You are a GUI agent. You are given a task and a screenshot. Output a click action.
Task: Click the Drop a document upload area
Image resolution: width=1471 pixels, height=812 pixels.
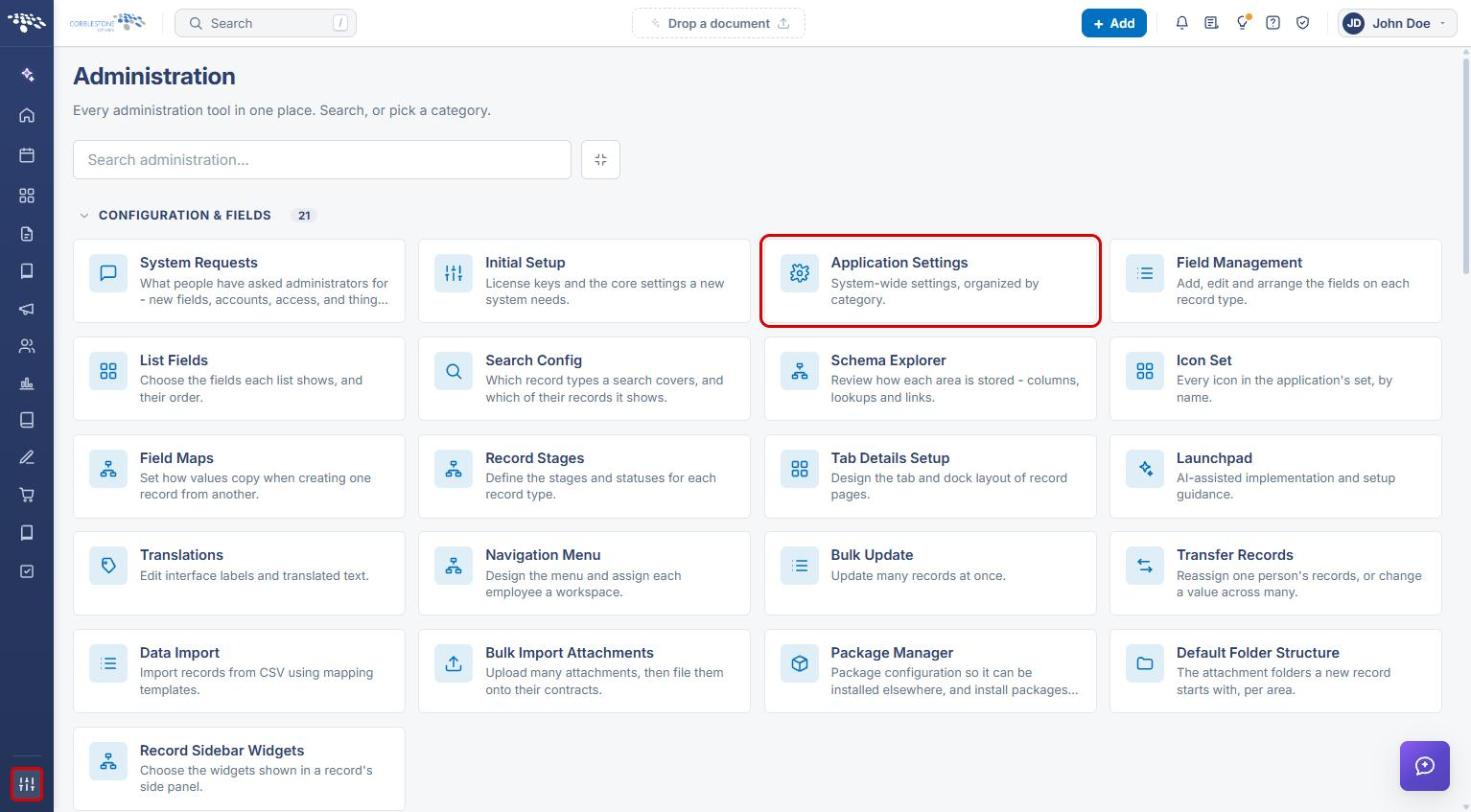[x=718, y=23]
